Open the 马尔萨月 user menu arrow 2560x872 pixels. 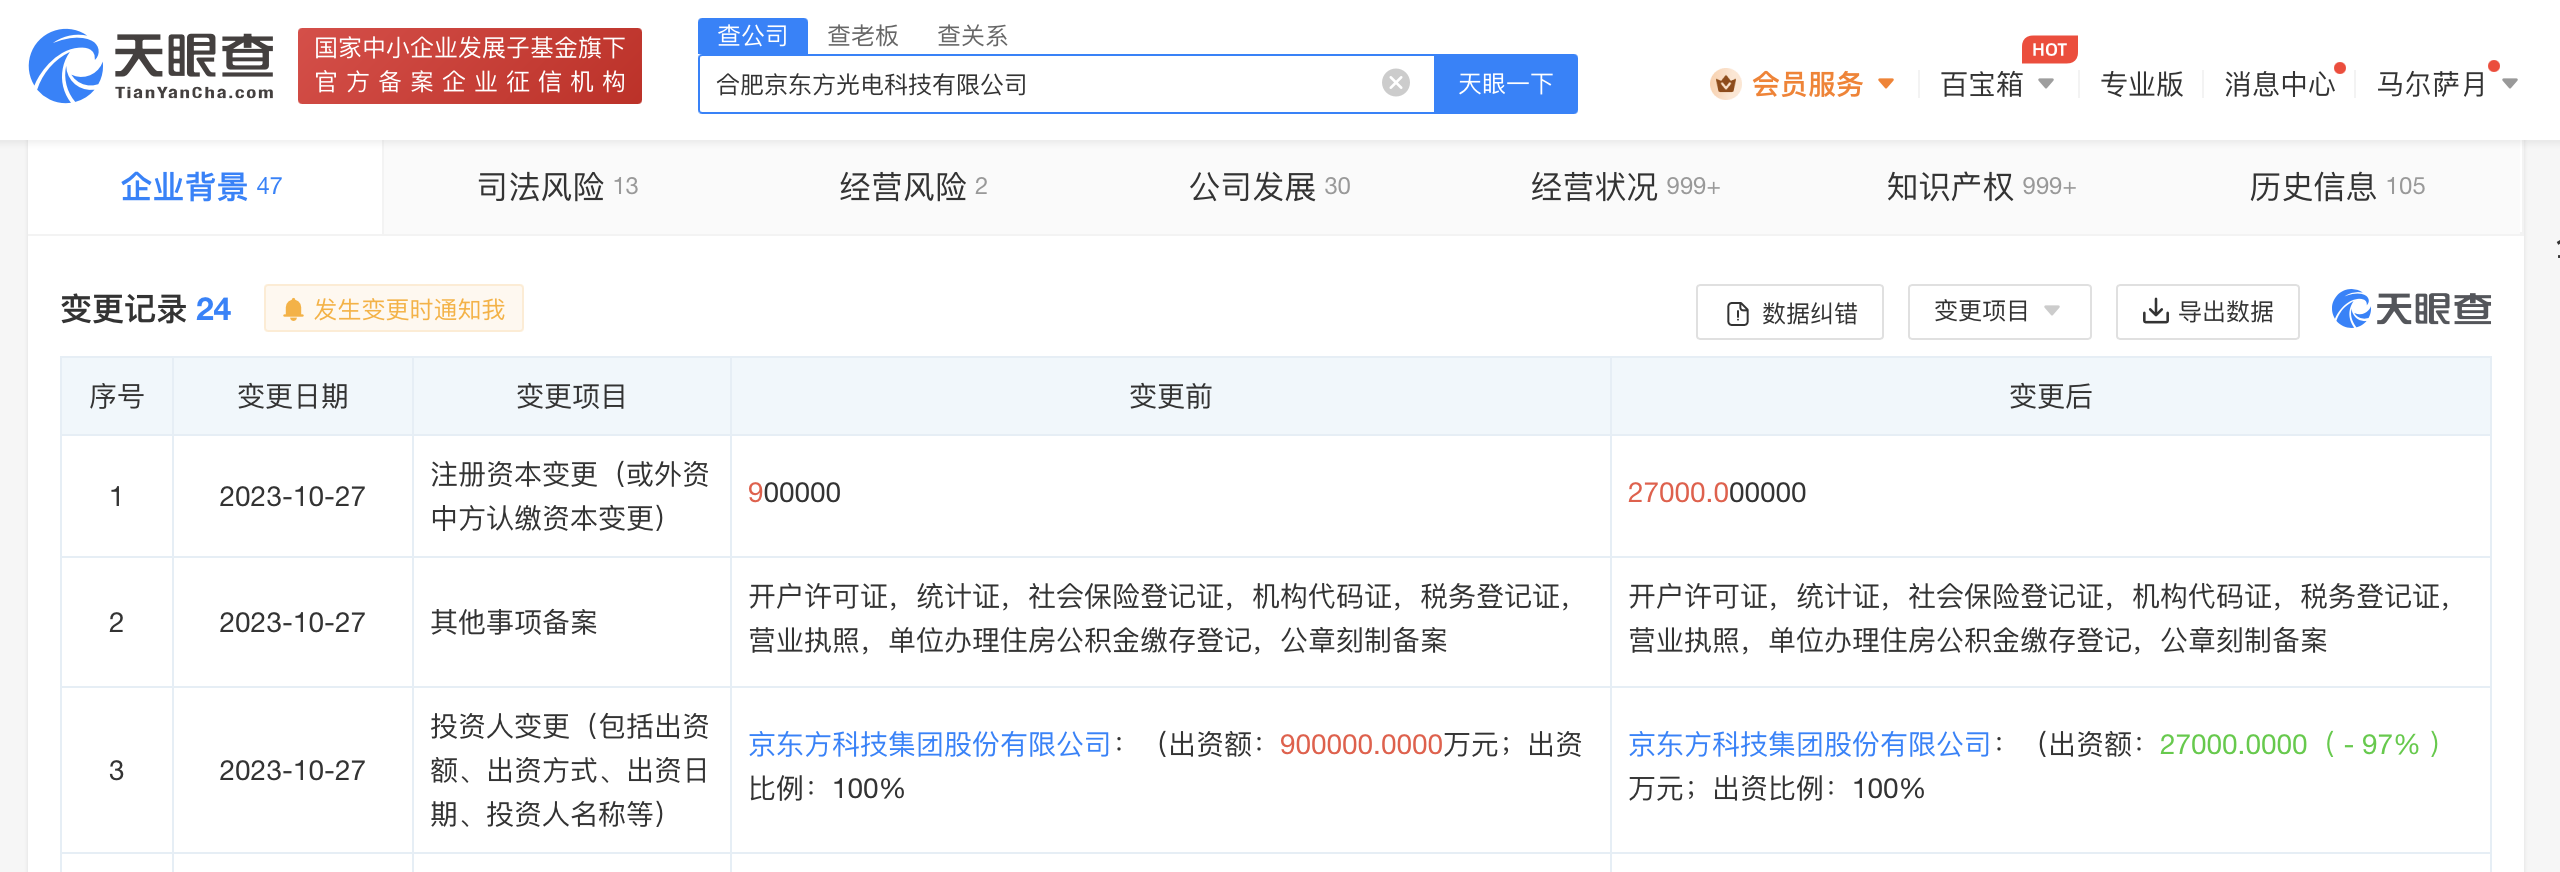point(2510,84)
